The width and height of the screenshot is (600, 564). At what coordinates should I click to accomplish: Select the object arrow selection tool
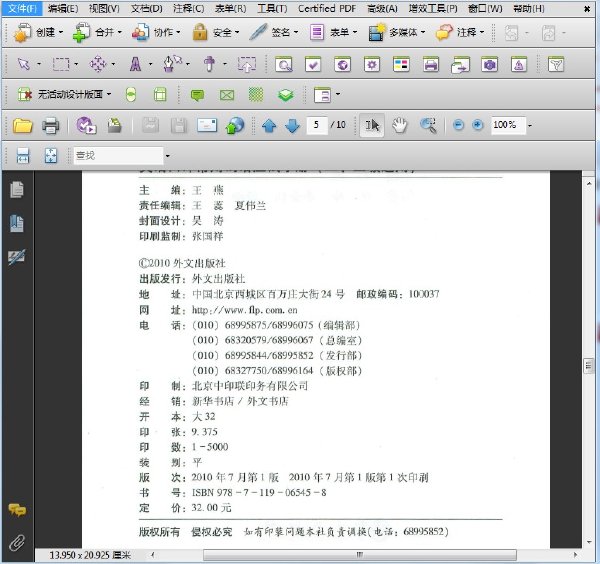24,64
